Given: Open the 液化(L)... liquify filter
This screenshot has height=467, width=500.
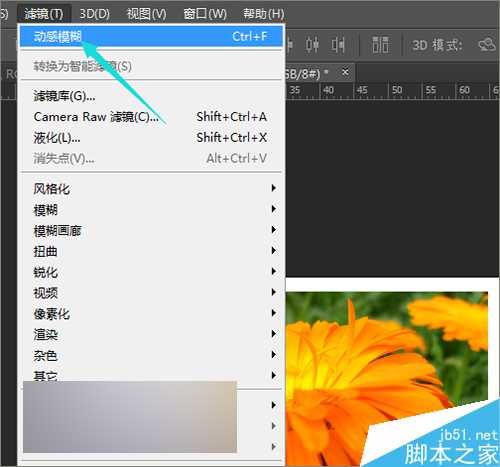Looking at the screenshot, I should click(x=151, y=138).
